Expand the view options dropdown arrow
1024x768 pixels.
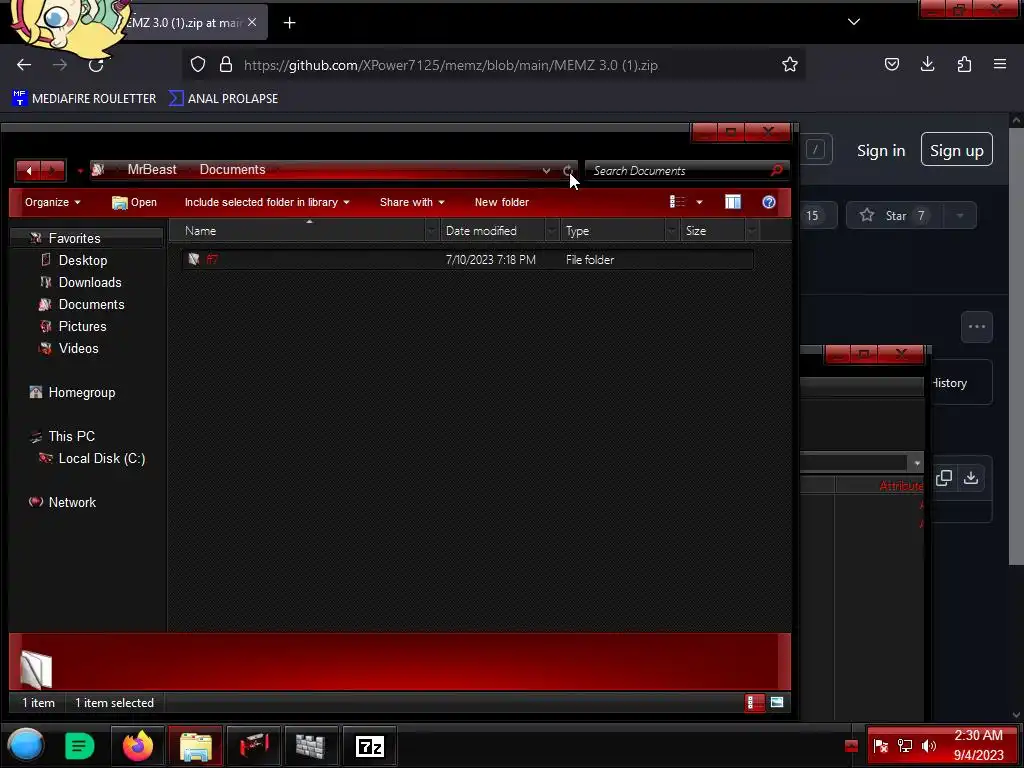click(699, 202)
